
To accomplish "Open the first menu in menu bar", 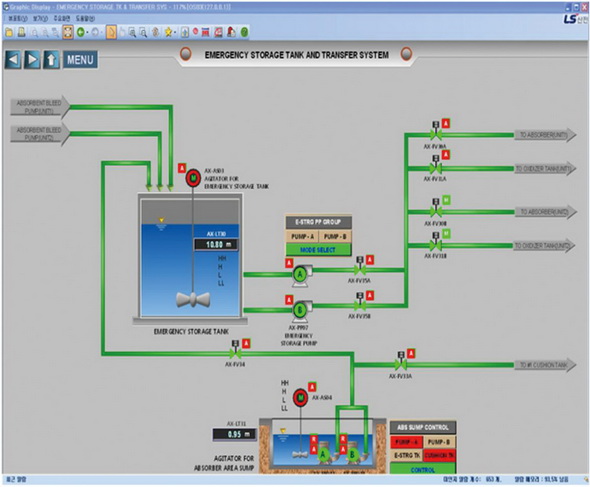I will 18,18.
